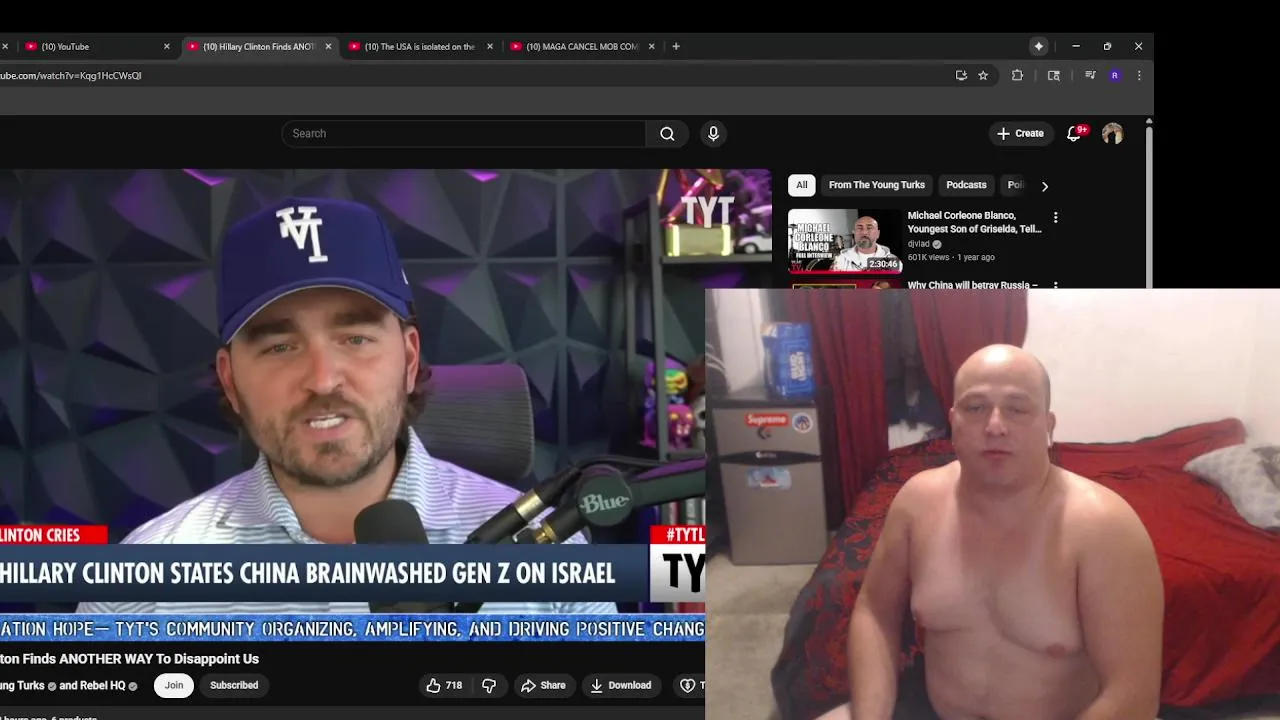Open a new tab with plus icon
This screenshot has width=1280, height=720.
point(676,46)
